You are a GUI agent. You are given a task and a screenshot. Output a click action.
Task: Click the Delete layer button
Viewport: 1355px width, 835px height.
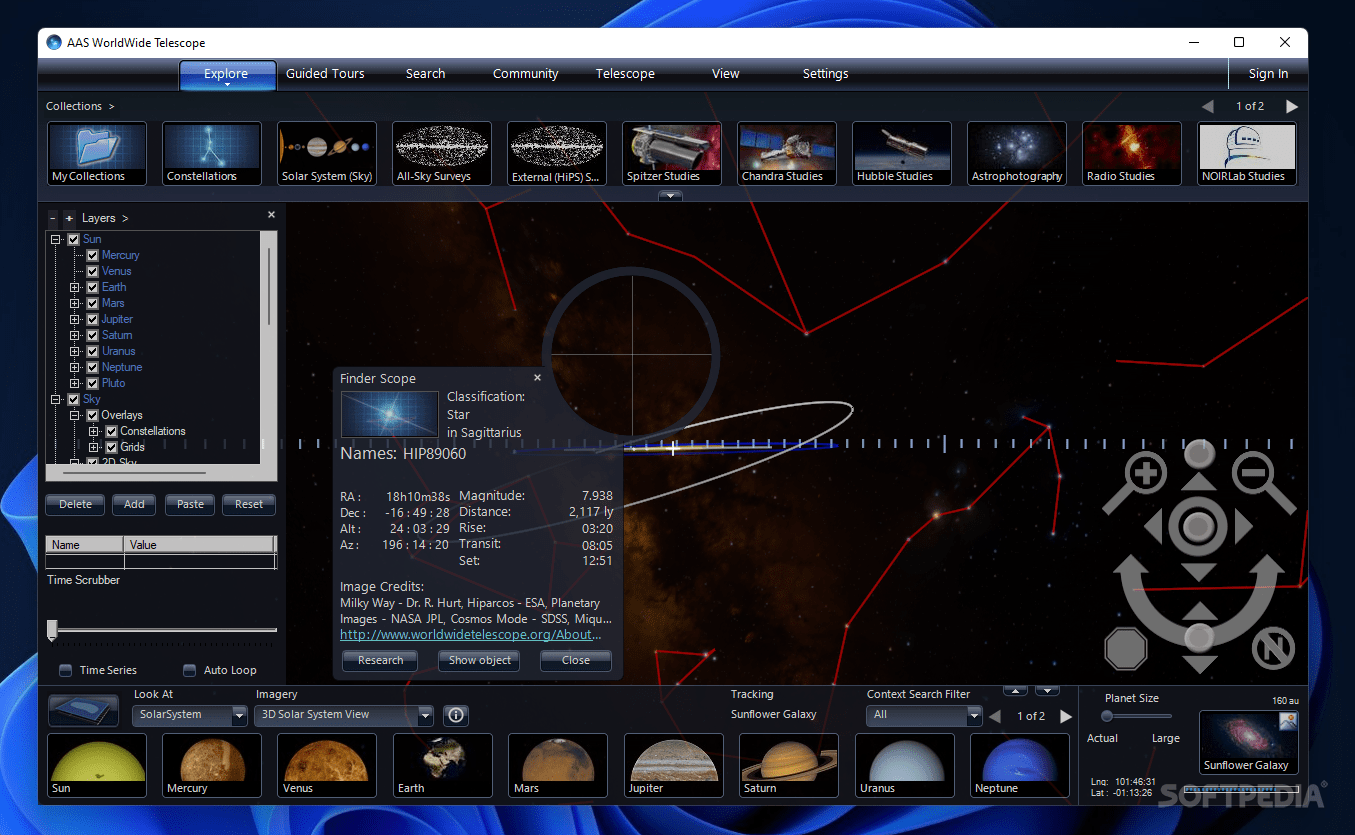coord(75,505)
